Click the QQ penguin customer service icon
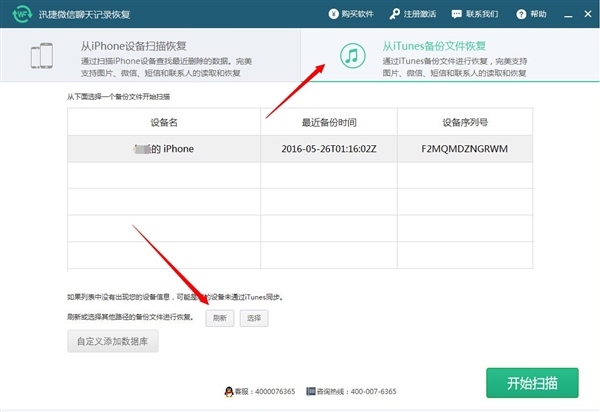This screenshot has width=600, height=412. [229, 391]
